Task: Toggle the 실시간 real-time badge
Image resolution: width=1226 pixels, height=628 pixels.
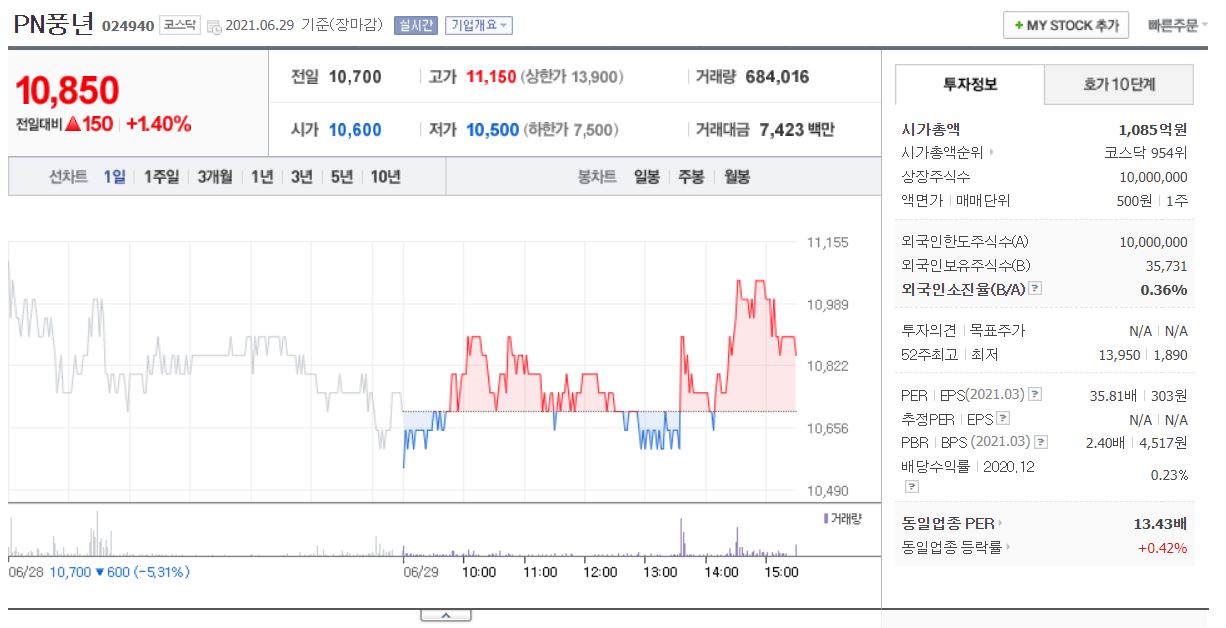Action: [415, 25]
